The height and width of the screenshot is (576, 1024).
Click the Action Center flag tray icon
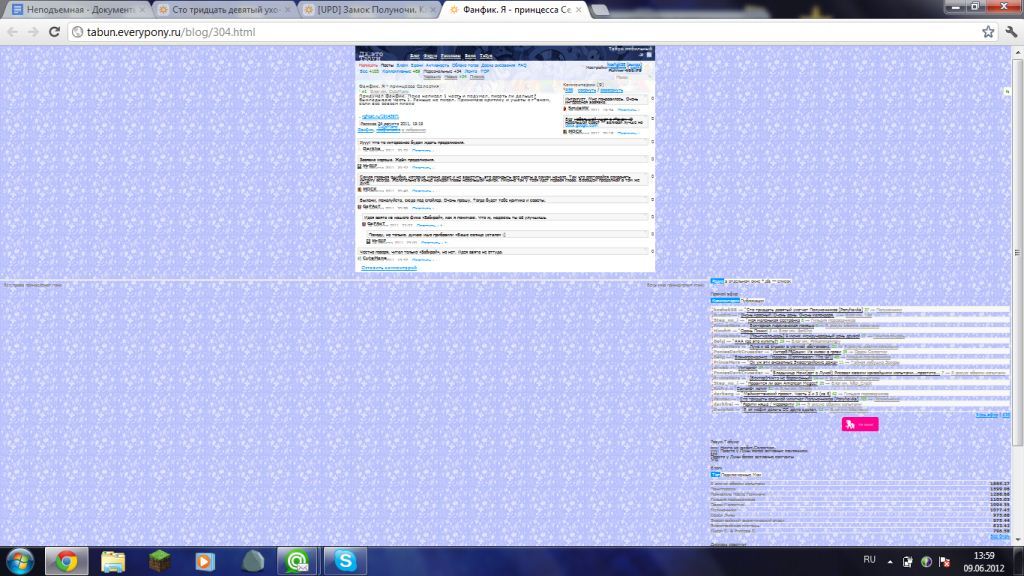(944, 562)
